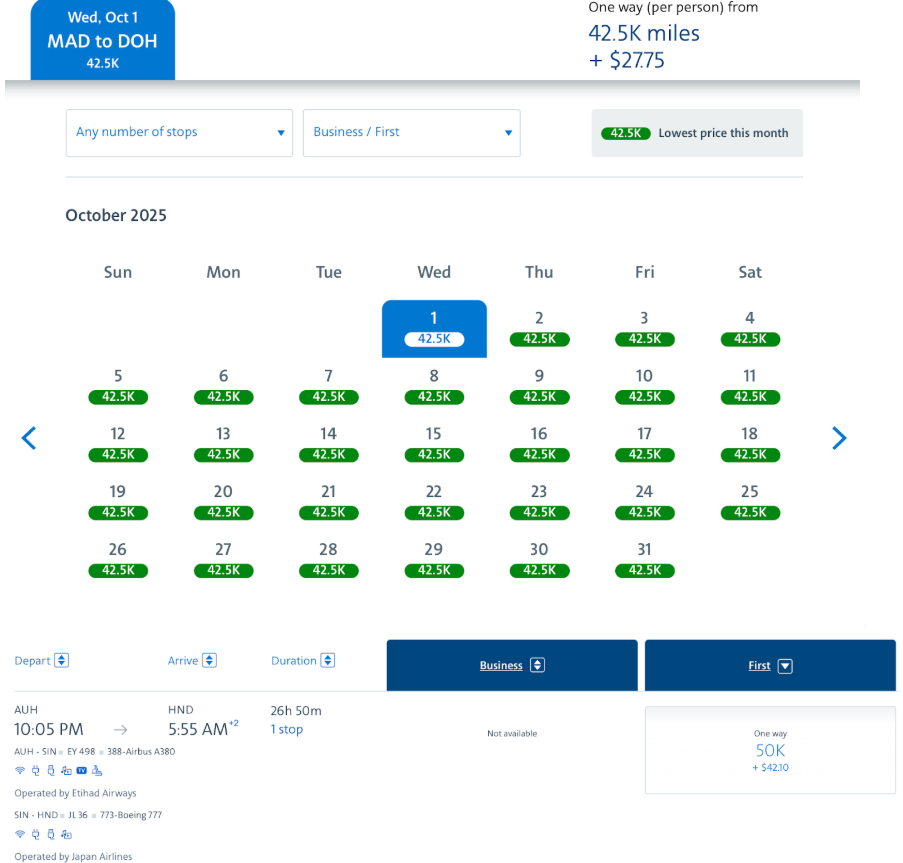Click the Wi-Fi icon for flight JL 36

coord(20,834)
